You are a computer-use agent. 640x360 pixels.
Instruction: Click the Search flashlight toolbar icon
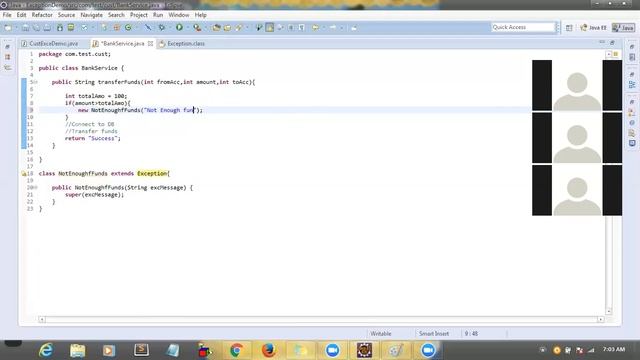[238, 28]
